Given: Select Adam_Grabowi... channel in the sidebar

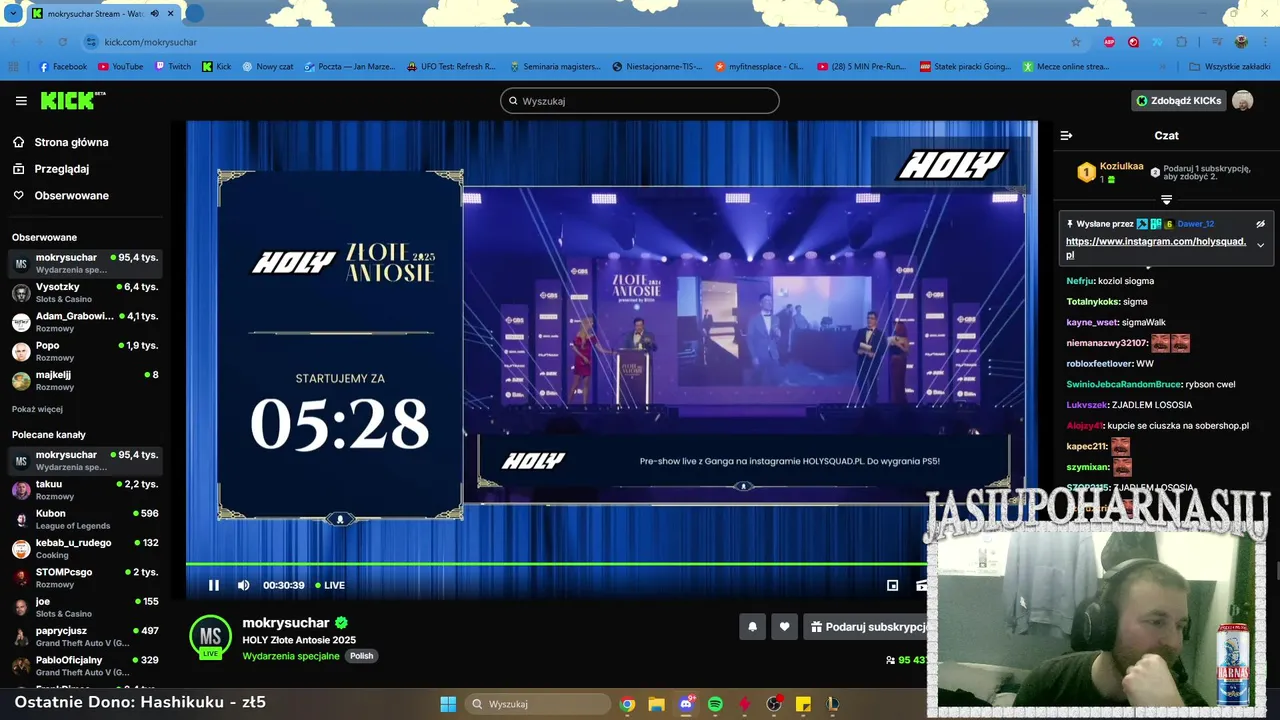Looking at the screenshot, I should pos(84,322).
